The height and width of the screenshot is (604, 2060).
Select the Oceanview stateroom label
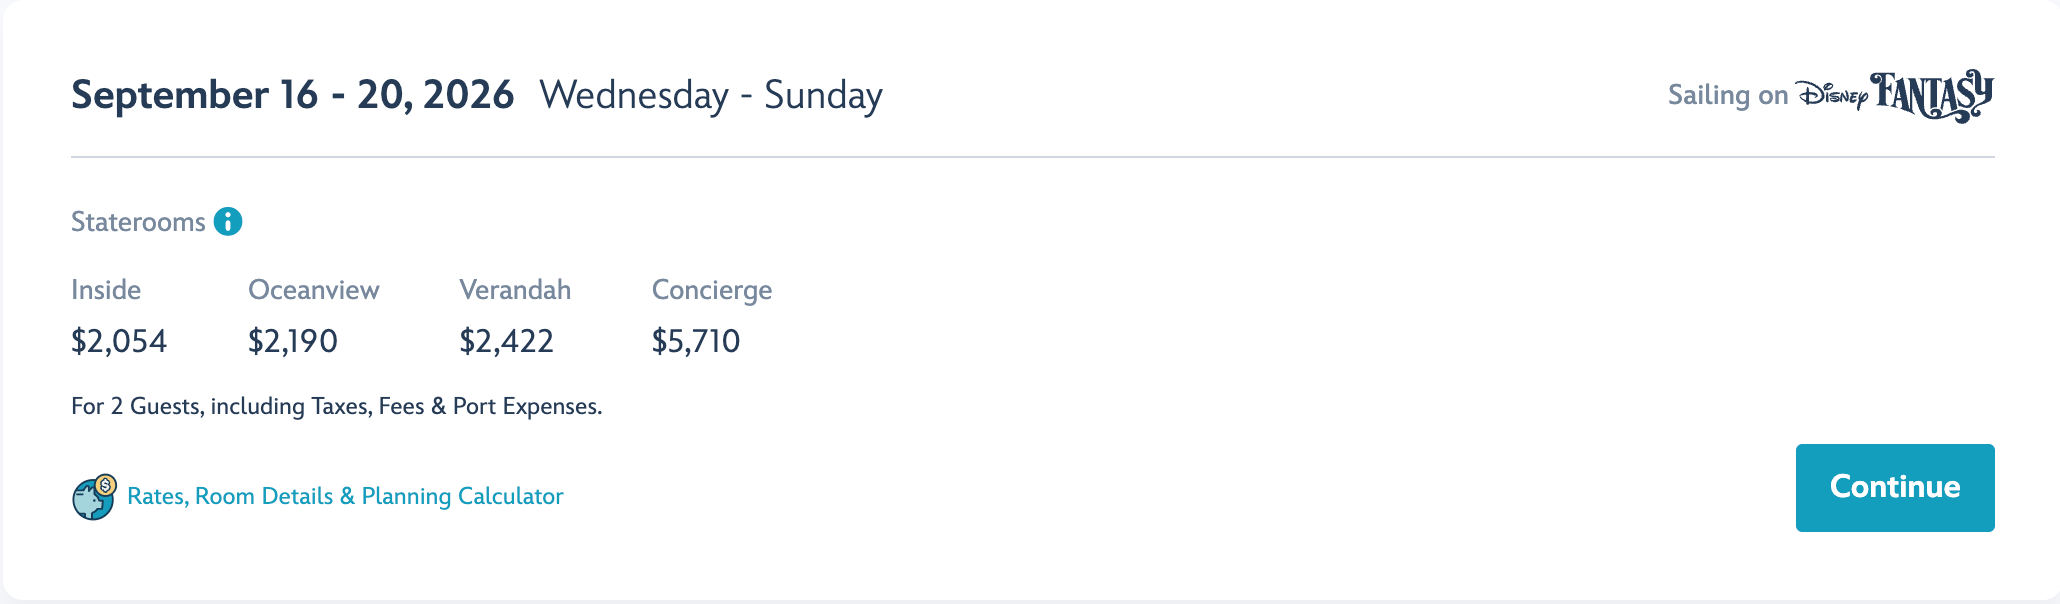coord(313,290)
